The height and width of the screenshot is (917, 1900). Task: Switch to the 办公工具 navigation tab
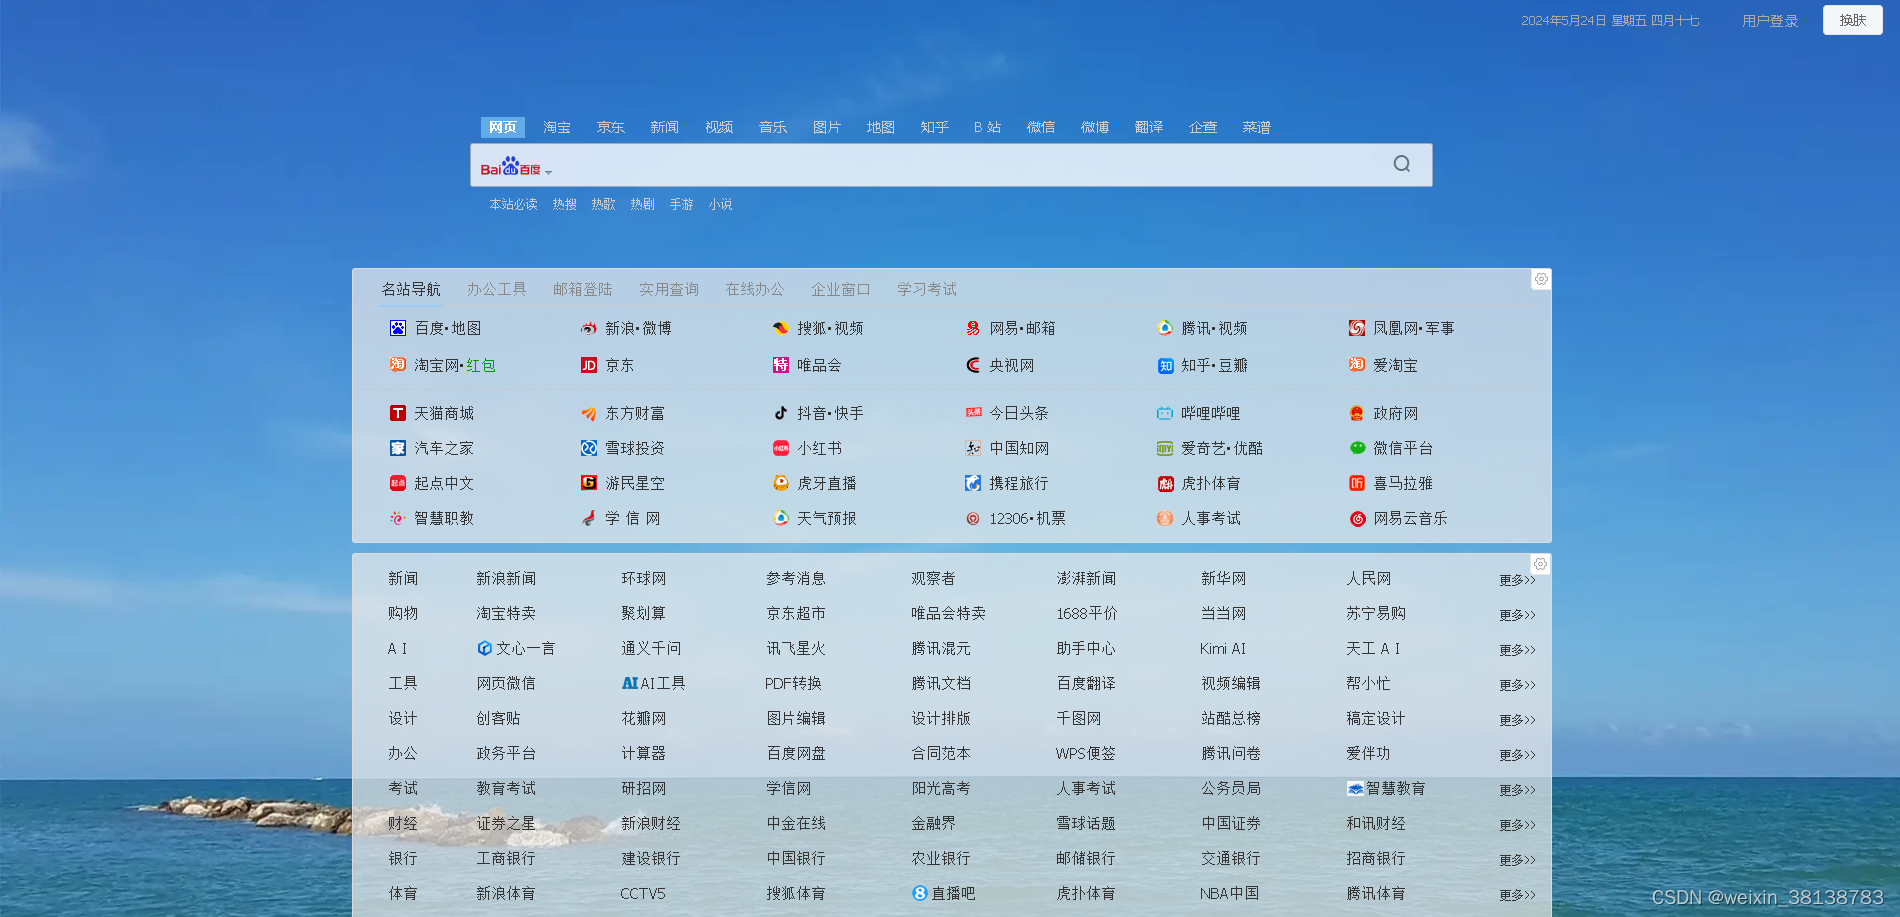[496, 289]
